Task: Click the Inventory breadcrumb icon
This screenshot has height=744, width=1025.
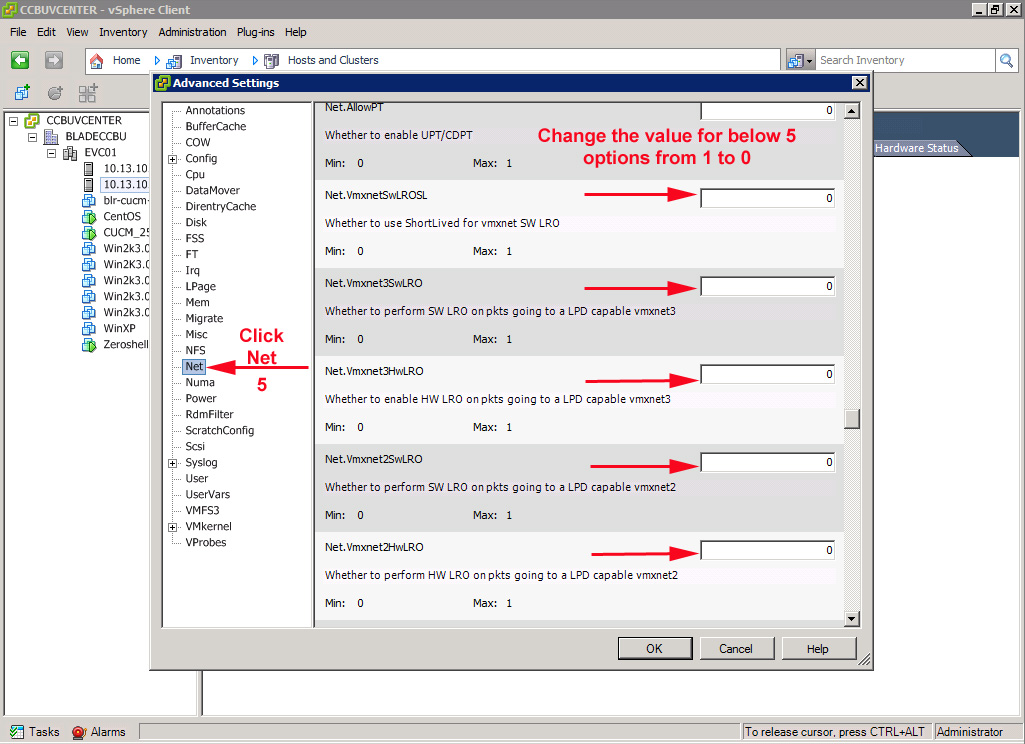Action: click(174, 61)
